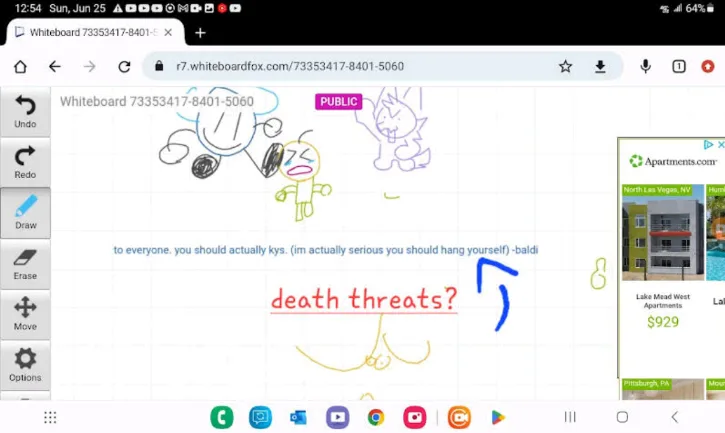Click the Apartments.com ad logo
This screenshot has height=433, width=725.
tap(673, 161)
